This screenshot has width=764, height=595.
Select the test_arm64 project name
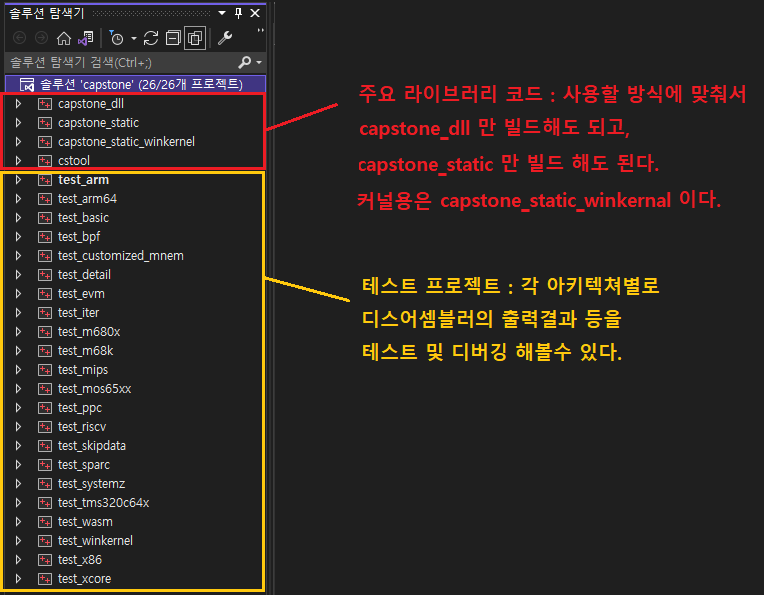tap(87, 198)
